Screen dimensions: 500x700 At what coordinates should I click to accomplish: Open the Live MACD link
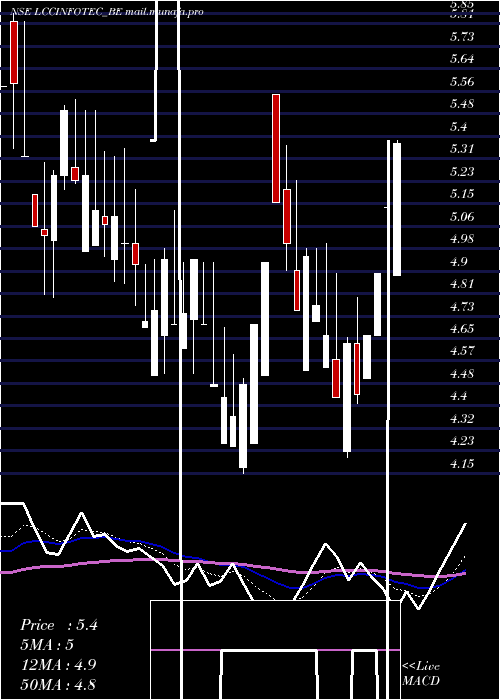[x=421, y=674]
